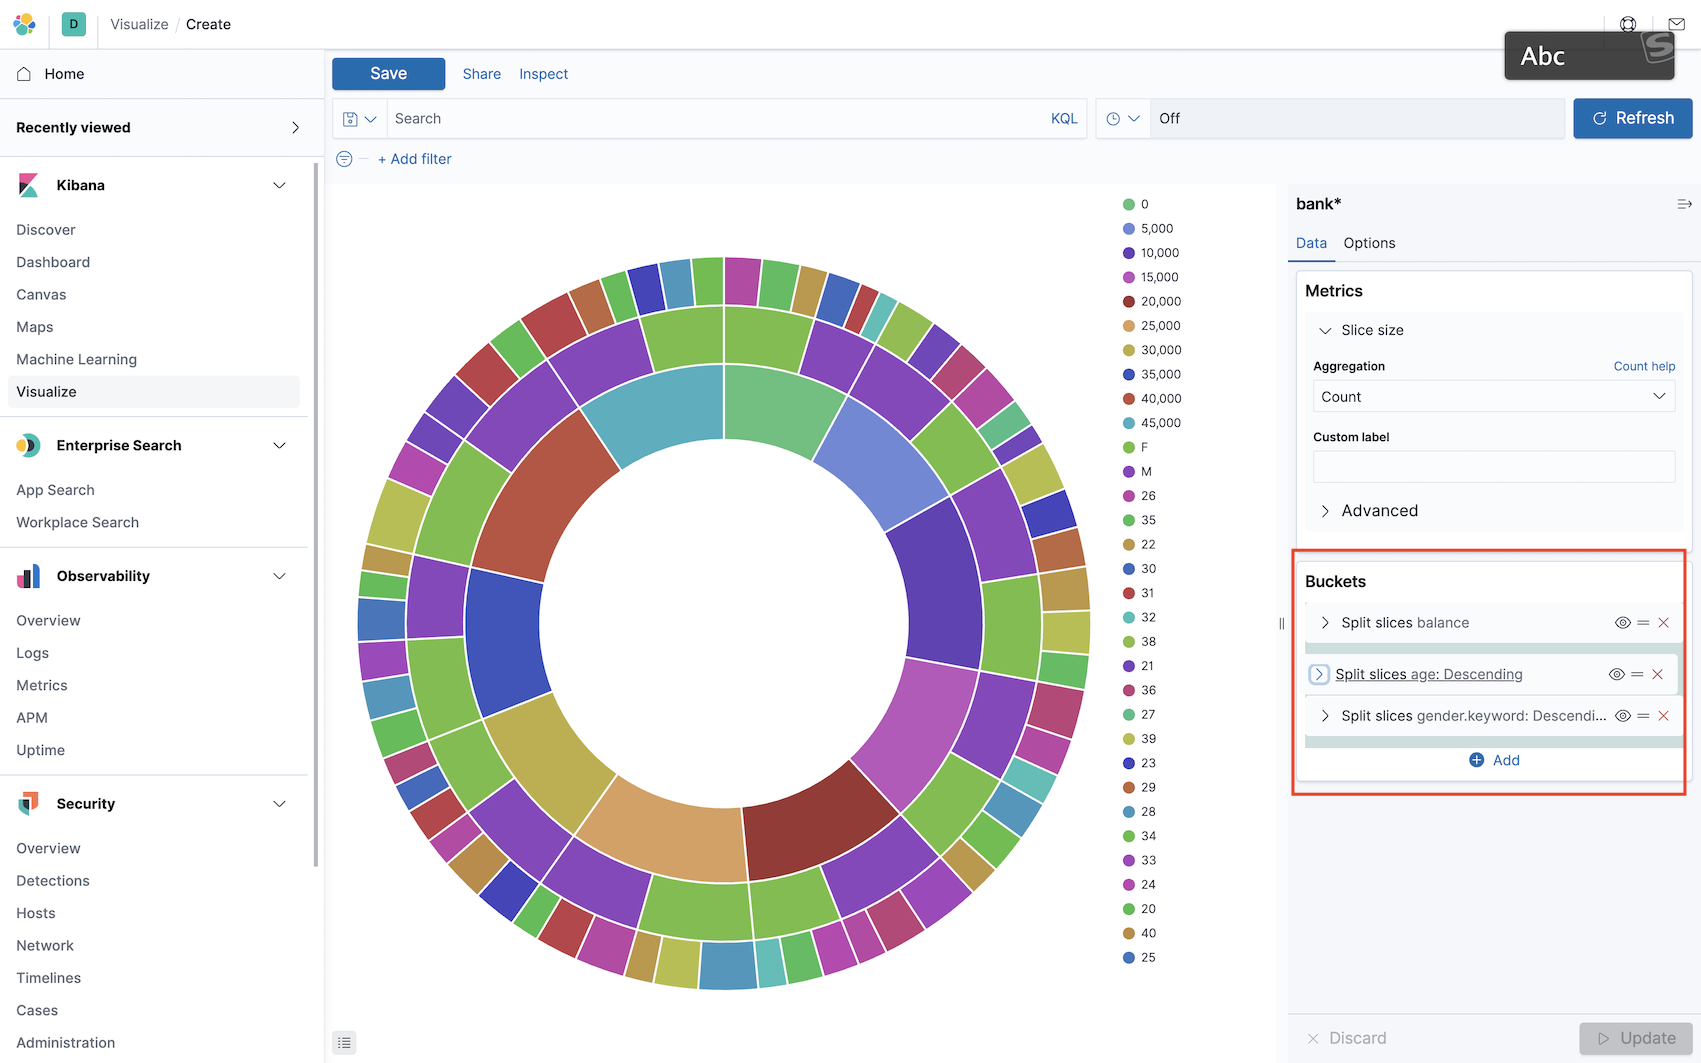Collapse the Slice size metric
The height and width of the screenshot is (1063, 1701).
[1325, 330]
